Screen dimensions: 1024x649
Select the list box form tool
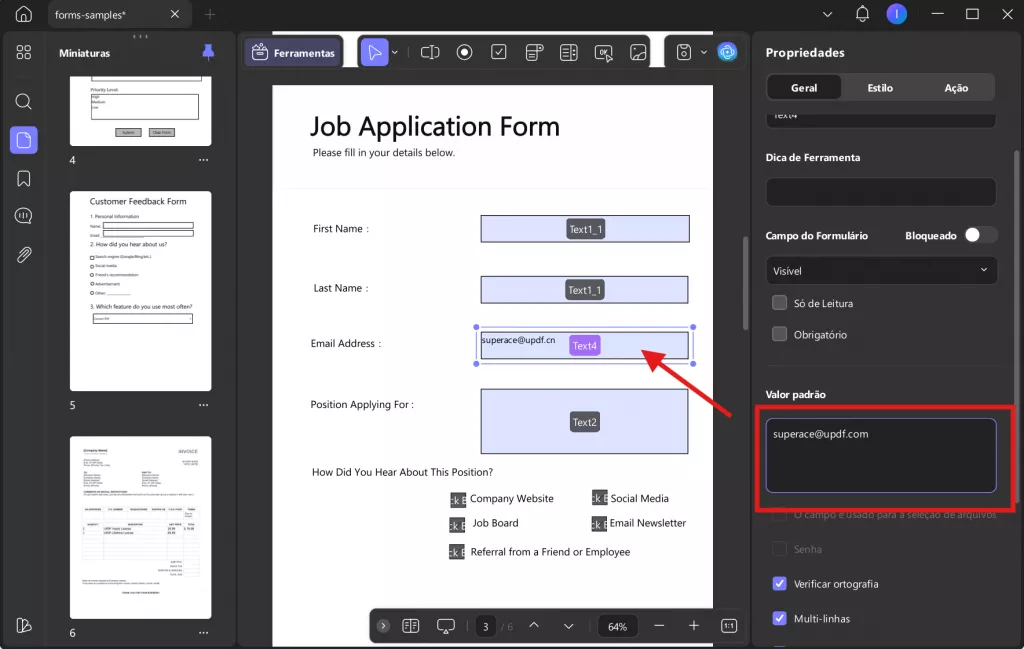(x=569, y=52)
